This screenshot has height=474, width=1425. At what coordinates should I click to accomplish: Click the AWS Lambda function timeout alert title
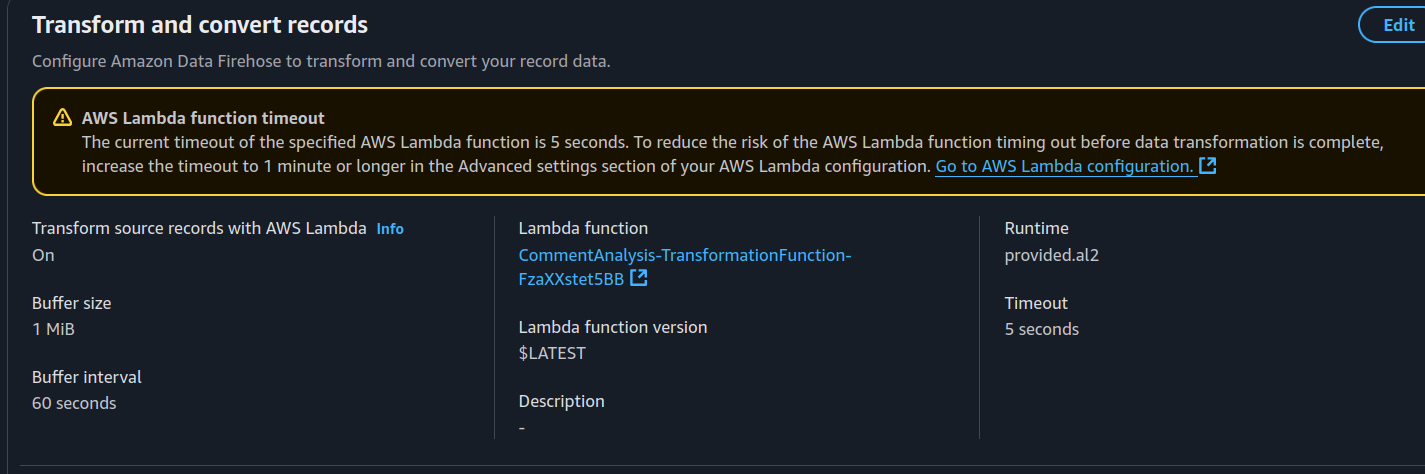coord(203,119)
